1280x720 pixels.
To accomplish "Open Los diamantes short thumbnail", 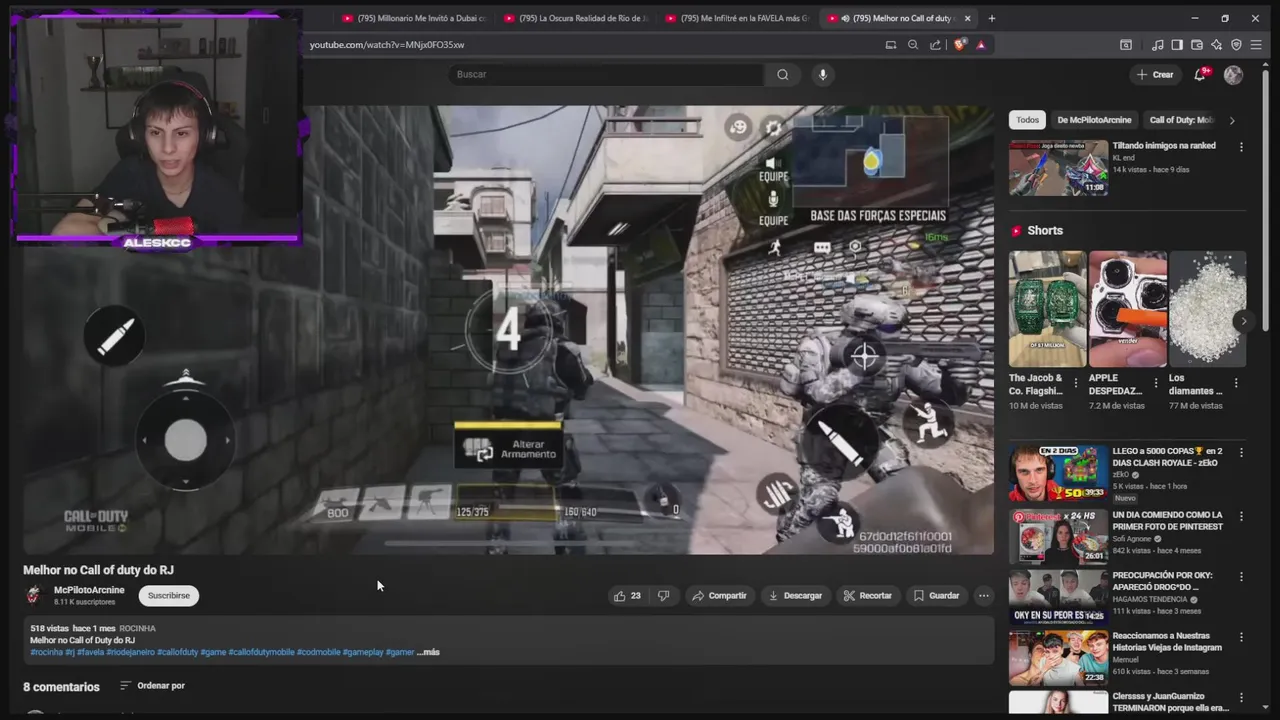I will coord(1208,309).
